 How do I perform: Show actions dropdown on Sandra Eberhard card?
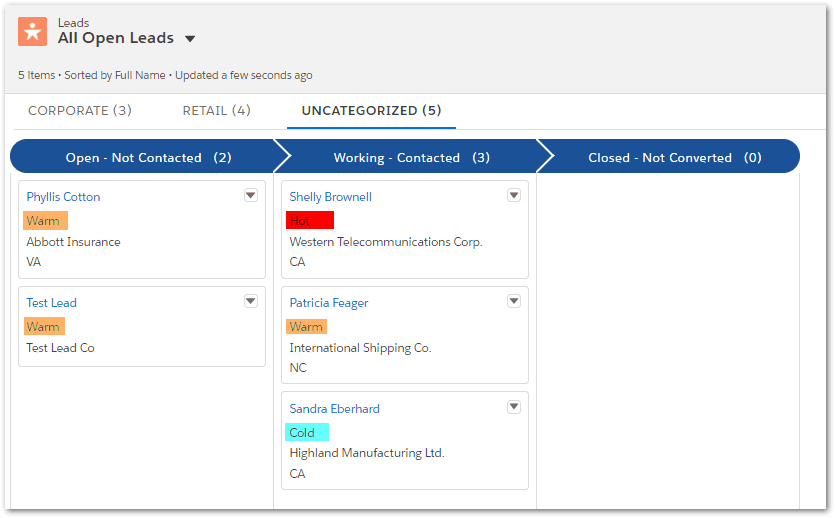click(x=514, y=408)
